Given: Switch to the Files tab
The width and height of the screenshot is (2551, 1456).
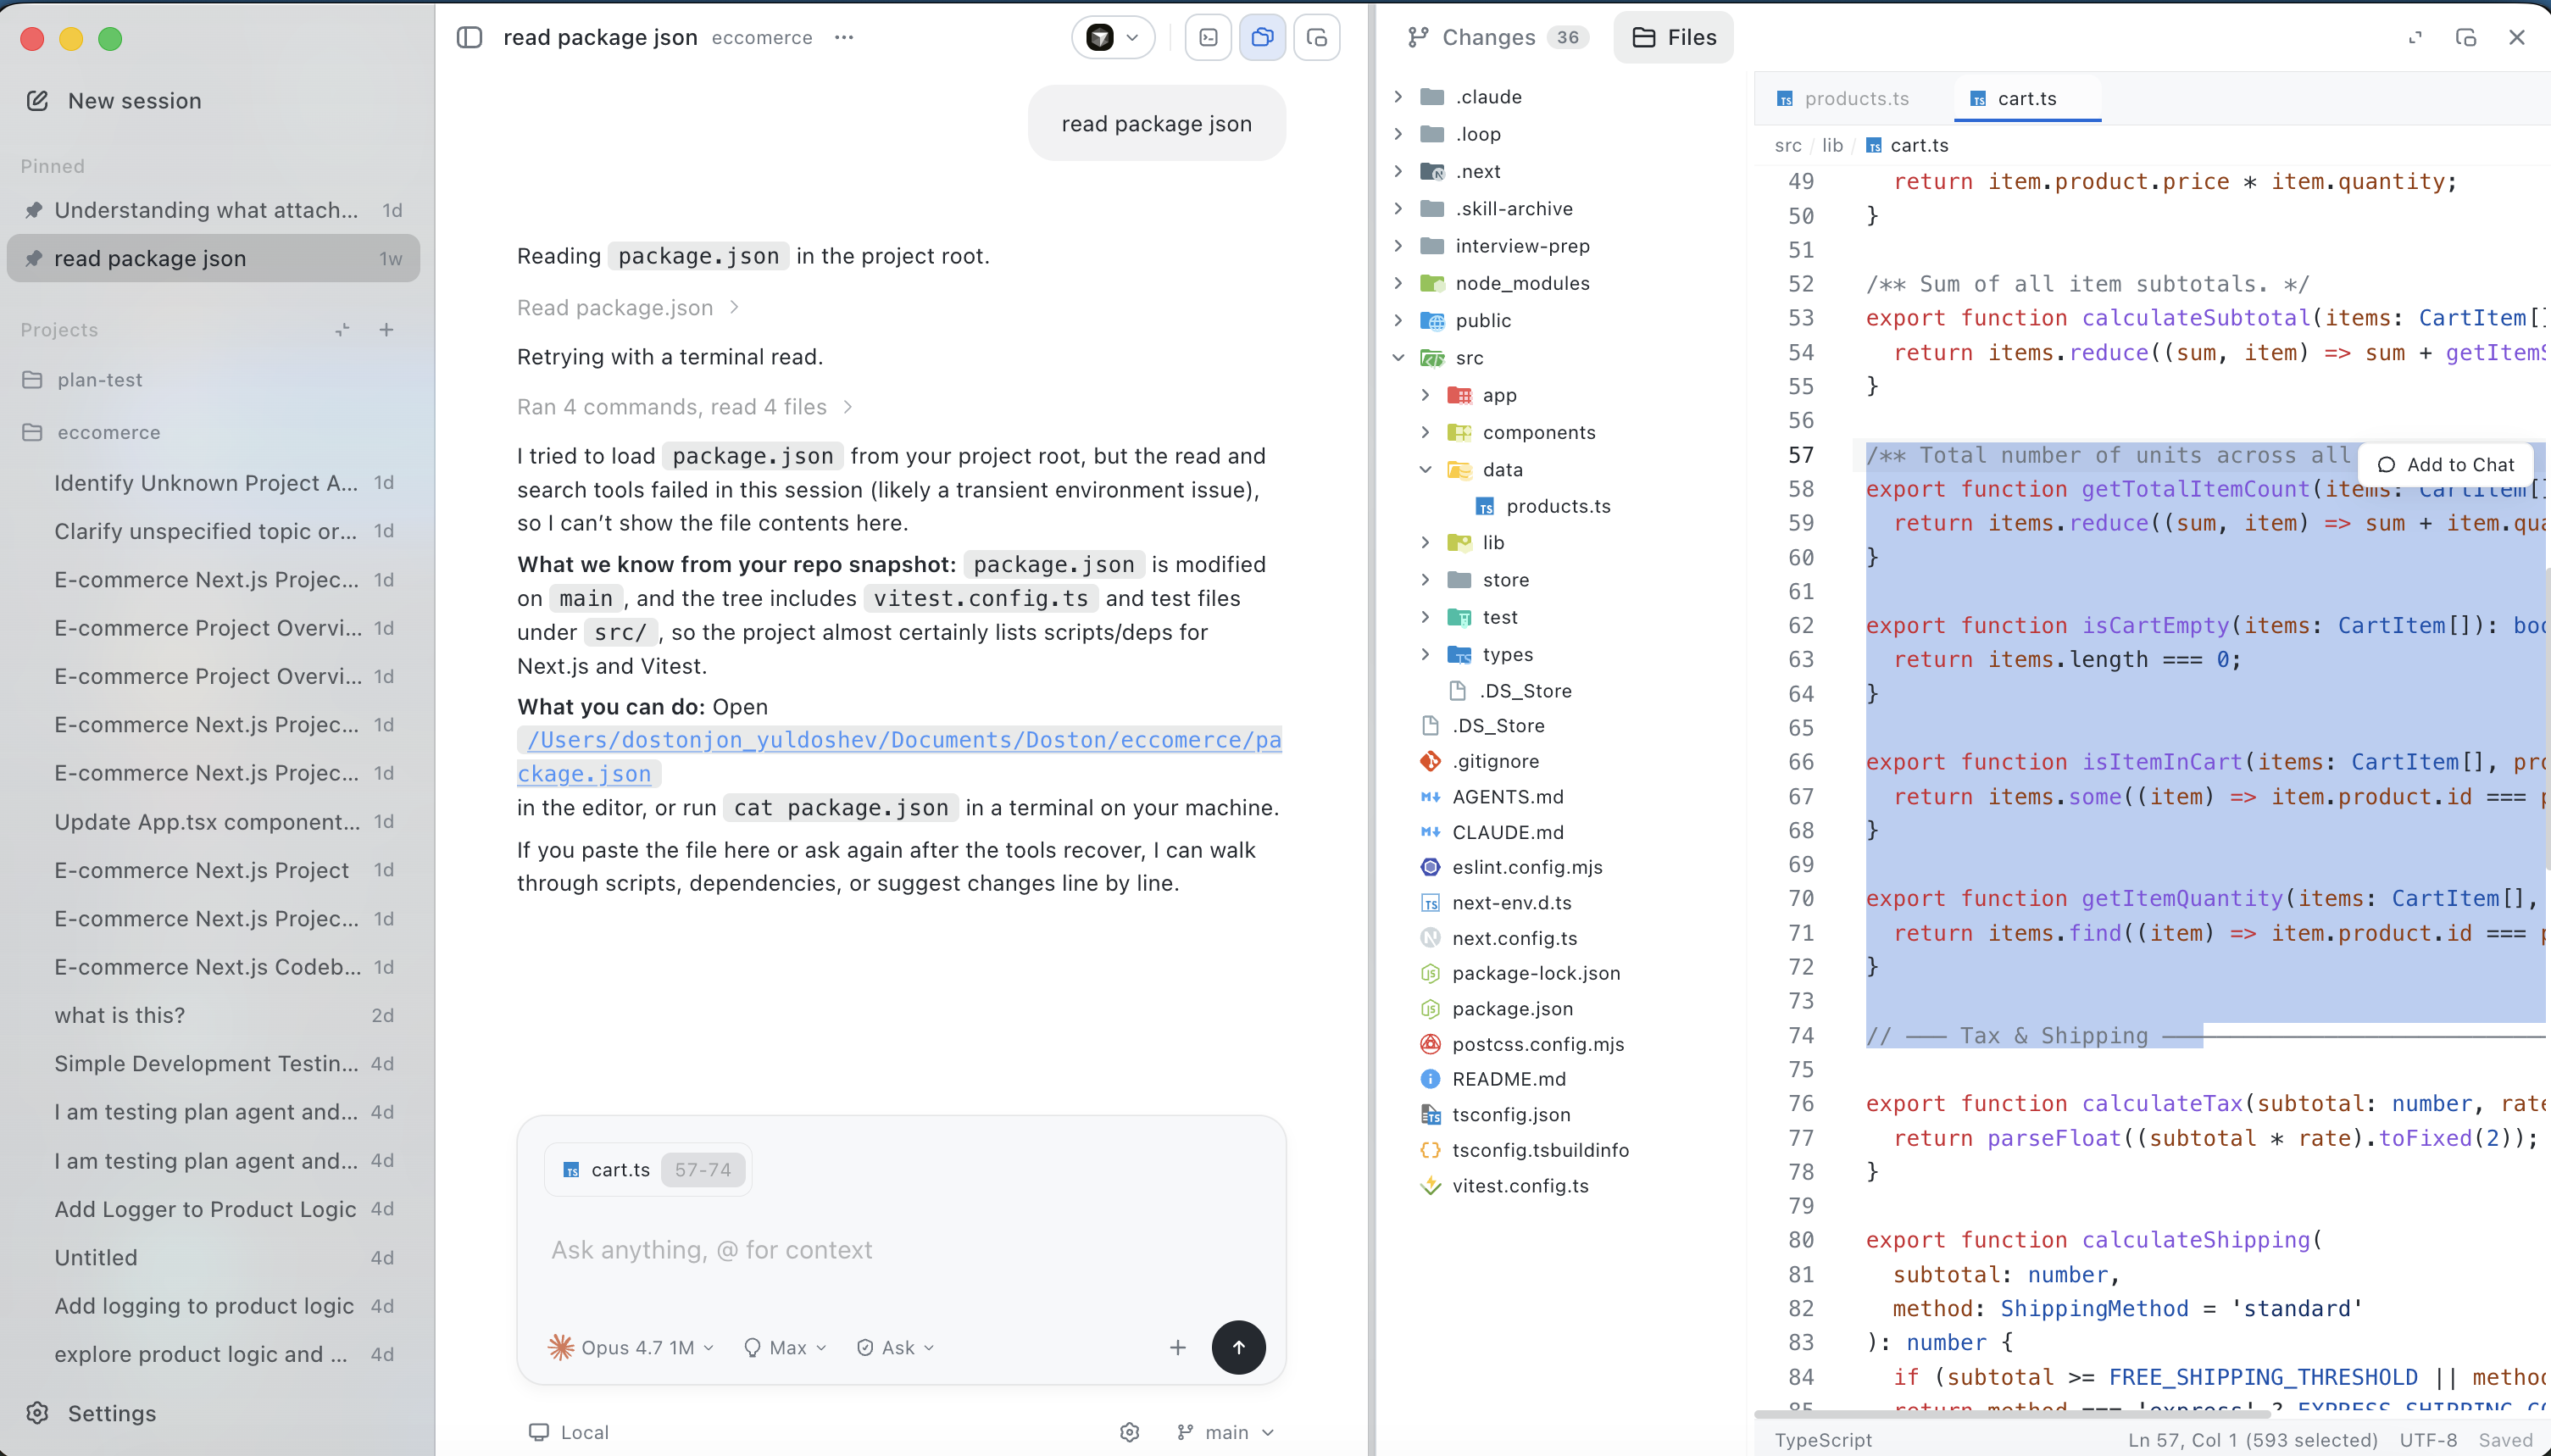Looking at the screenshot, I should point(1673,37).
